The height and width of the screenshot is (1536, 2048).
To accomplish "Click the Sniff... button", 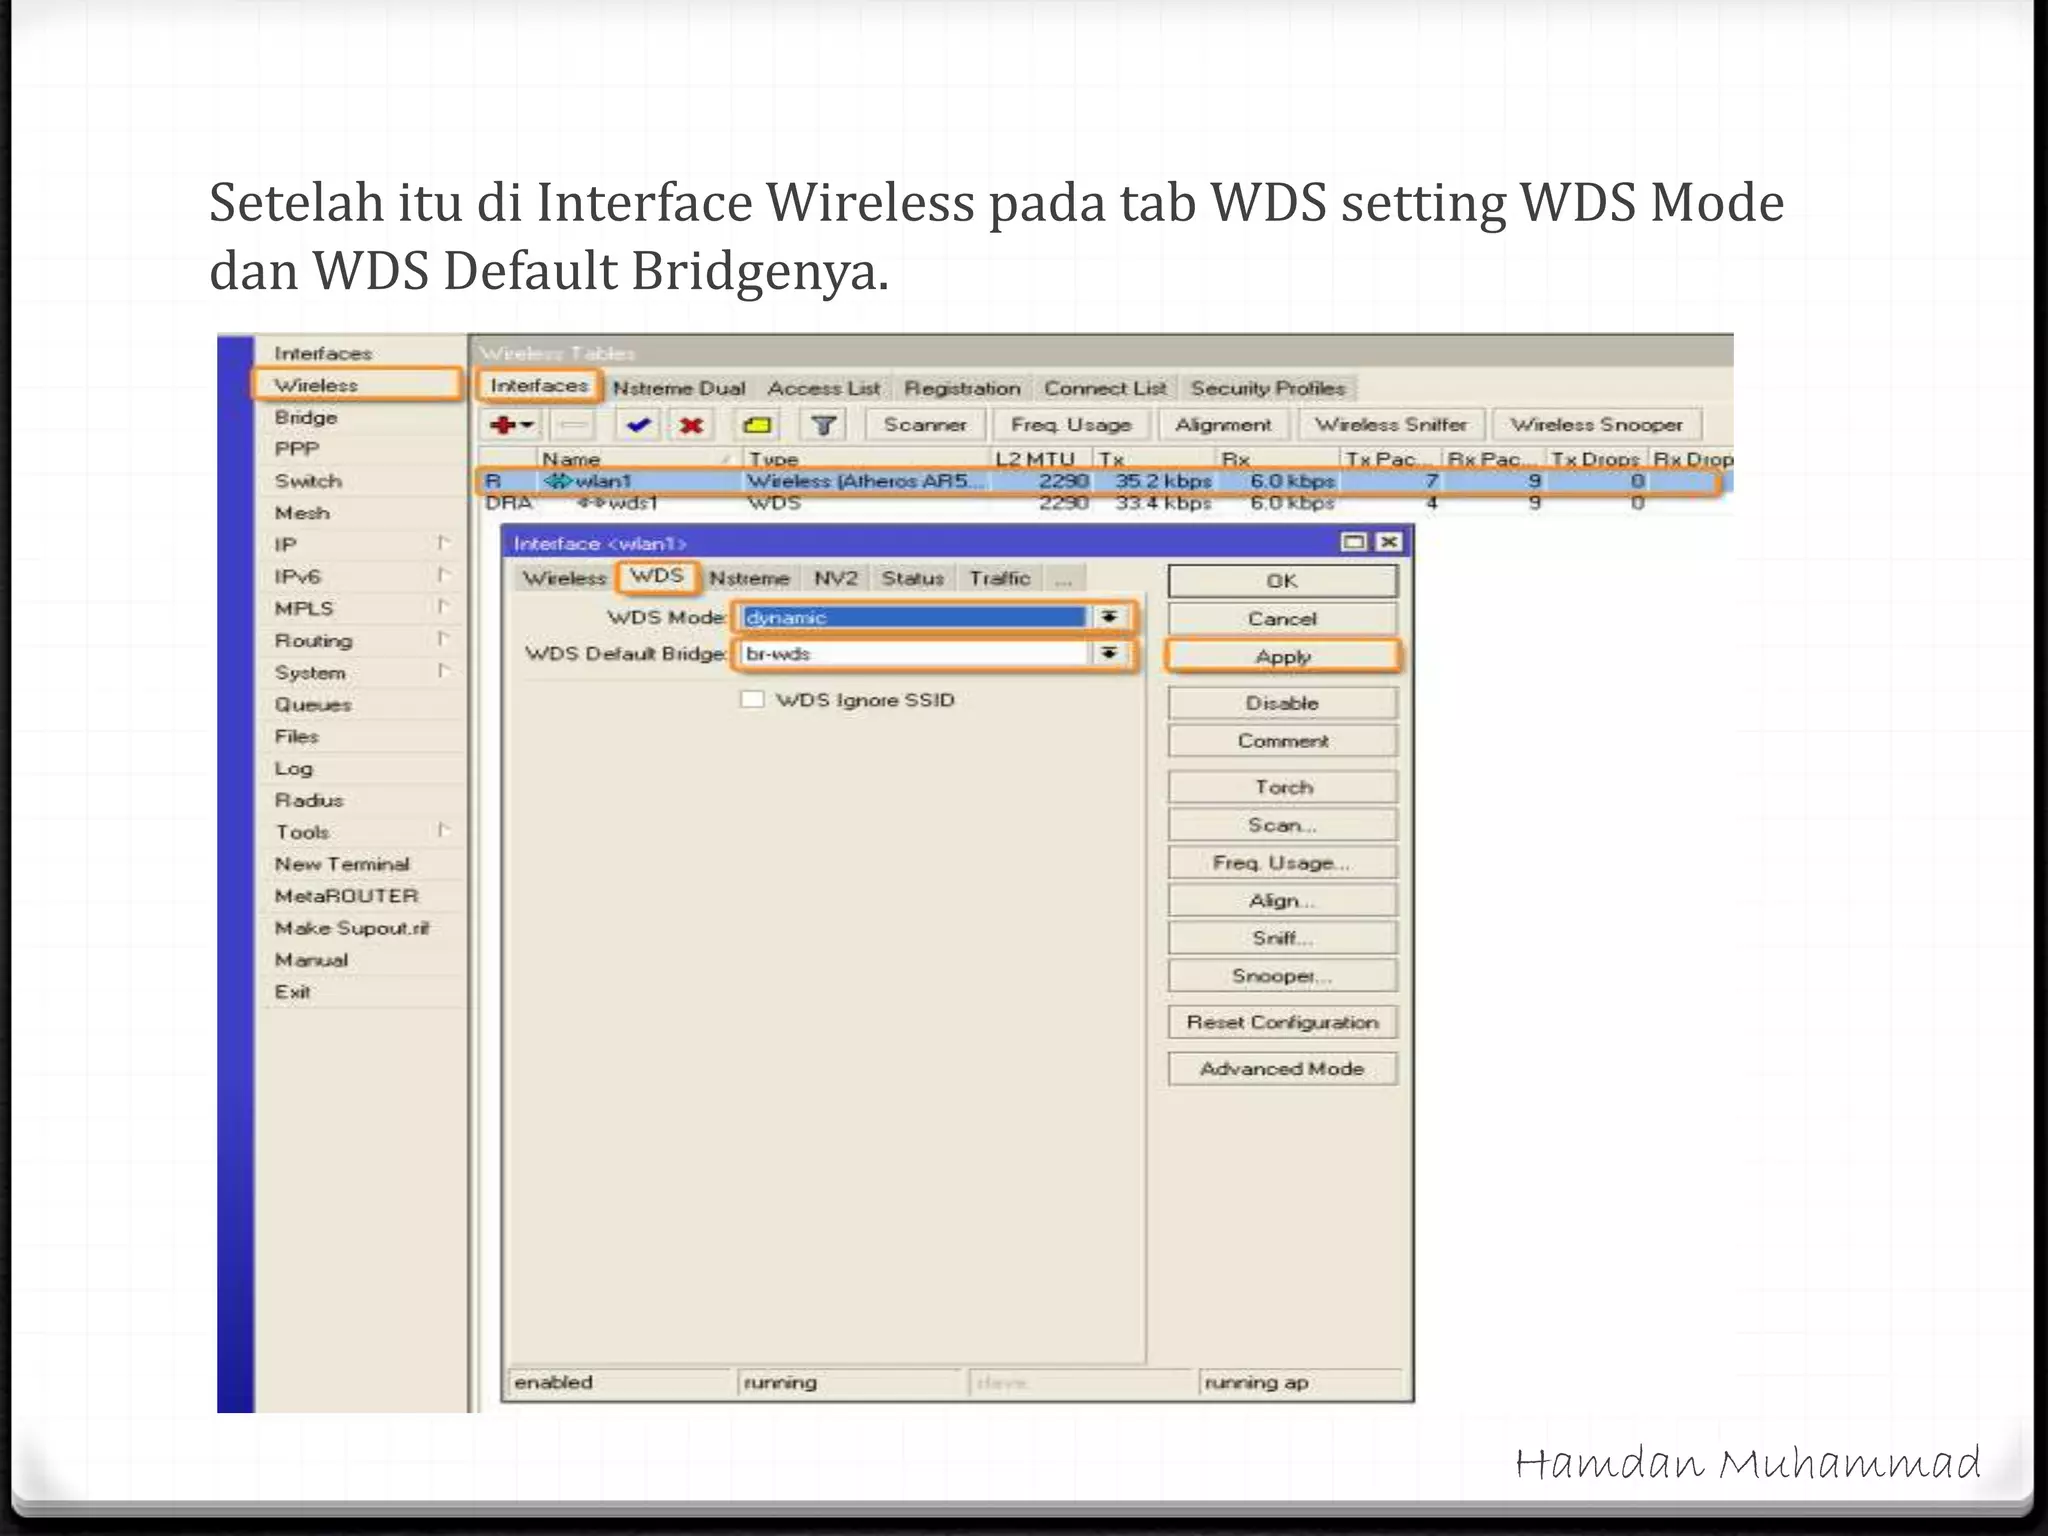I will [x=1282, y=938].
